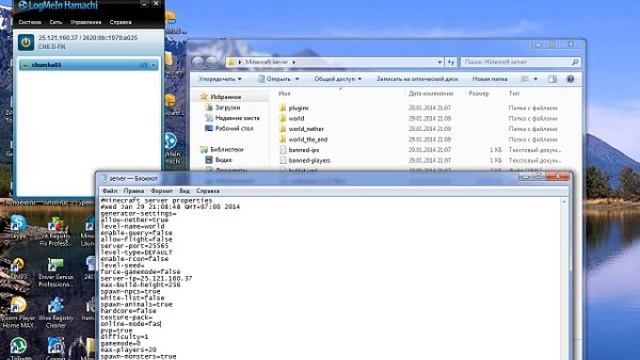The height and width of the screenshot is (360, 640).
Task: Sort by the Имя column header
Action: [284, 93]
